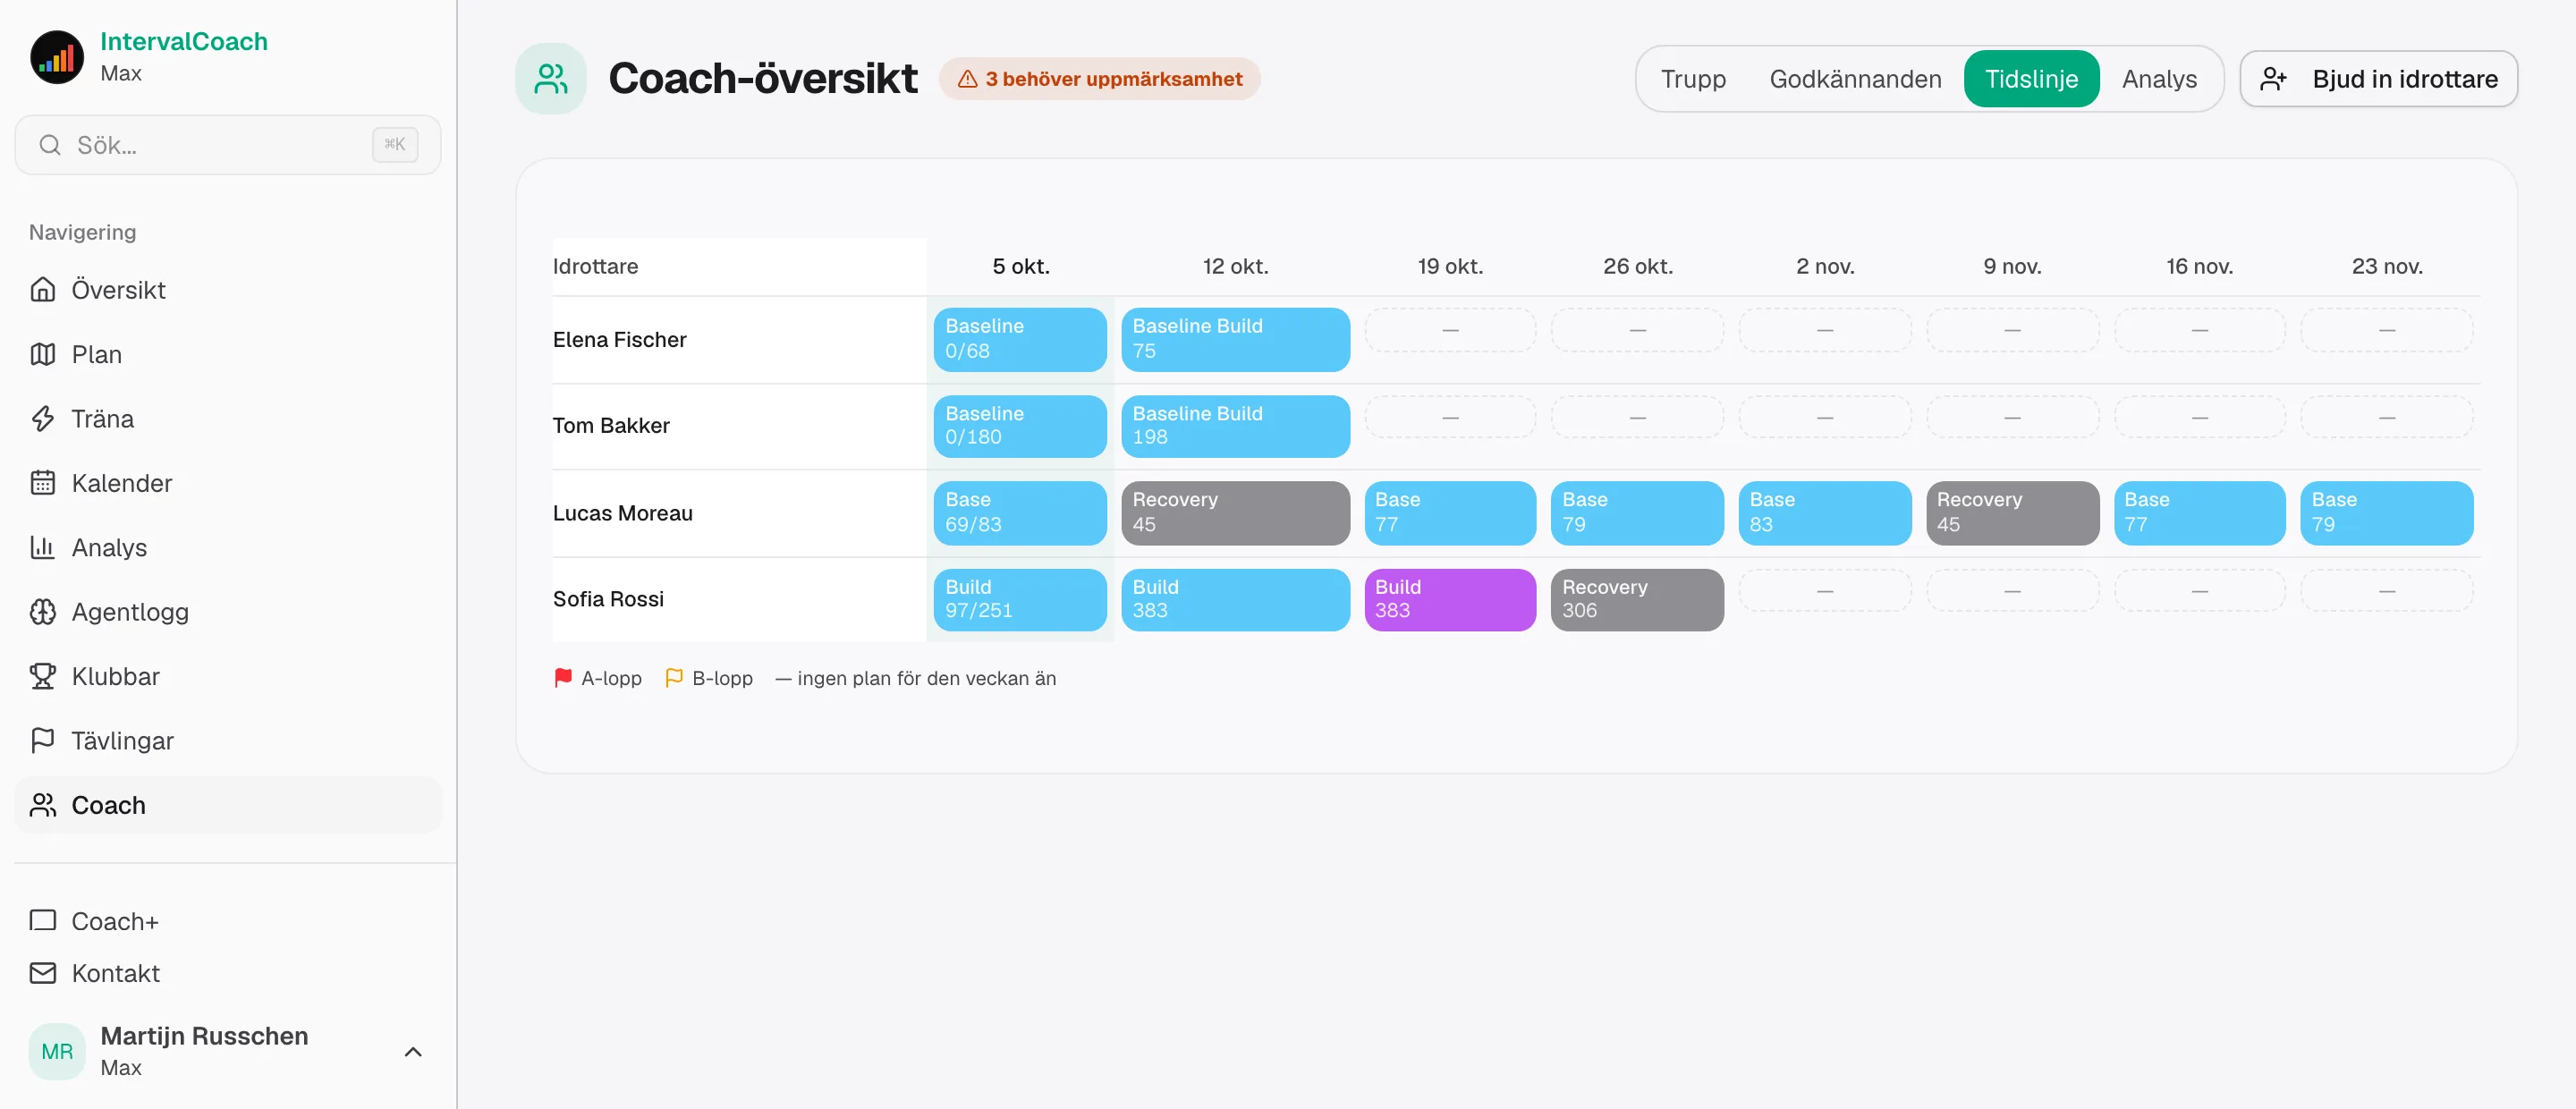Open Analys via its bar chart sidebar icon
Viewport: 2576px width, 1109px height.
(x=43, y=547)
